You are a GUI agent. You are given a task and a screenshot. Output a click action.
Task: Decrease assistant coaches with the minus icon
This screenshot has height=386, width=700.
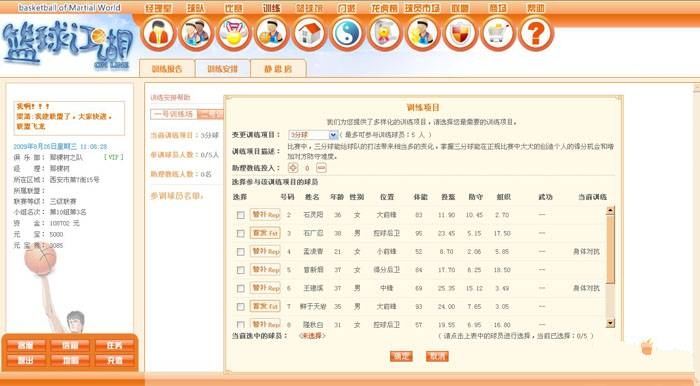click(321, 168)
